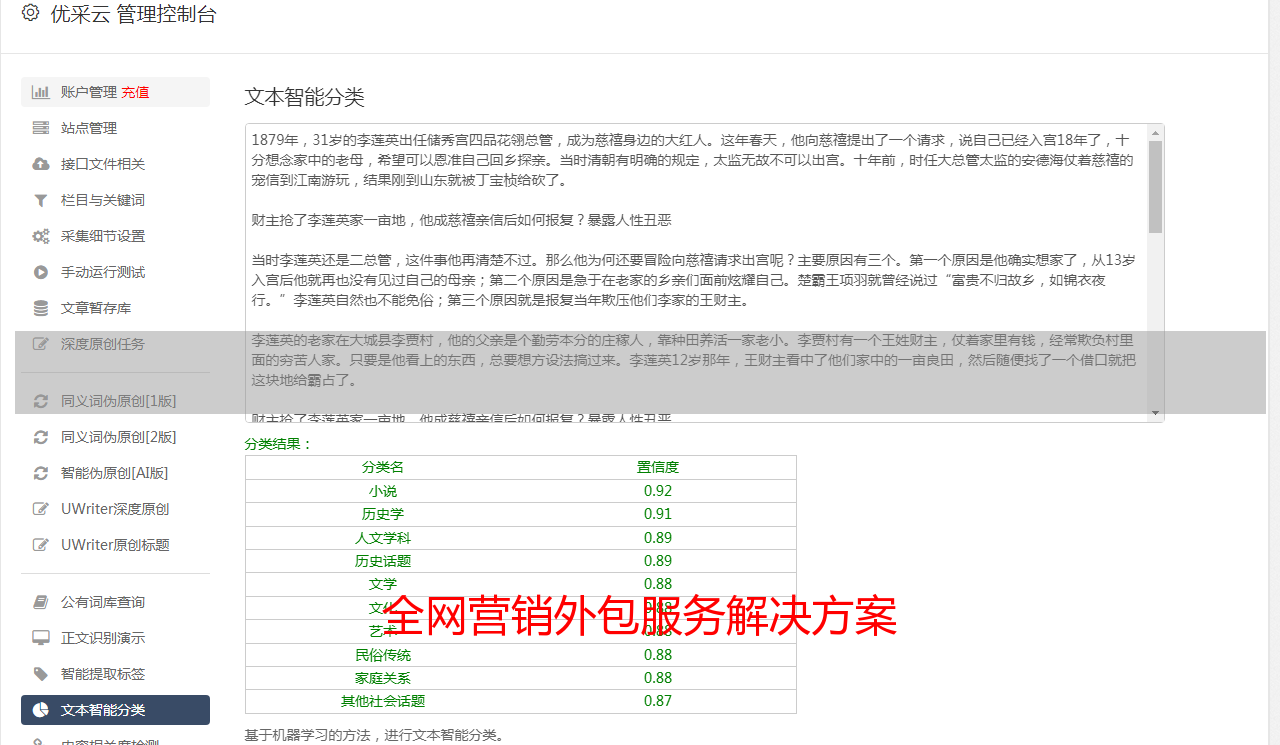Click the text area scrollbar thumb
This screenshot has width=1280, height=745.
tap(1155, 186)
